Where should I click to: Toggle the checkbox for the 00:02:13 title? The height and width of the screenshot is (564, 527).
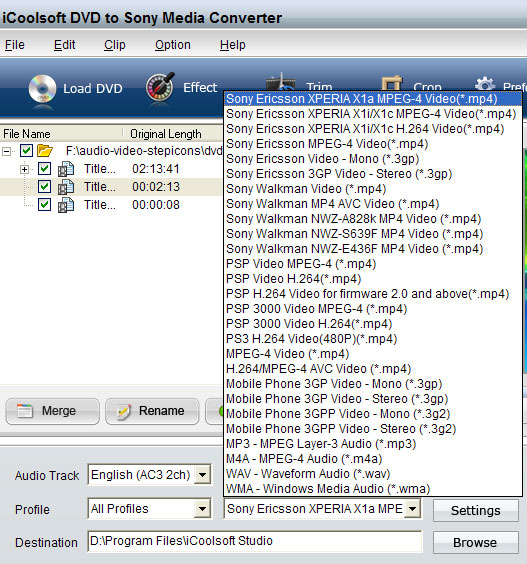click(x=44, y=186)
